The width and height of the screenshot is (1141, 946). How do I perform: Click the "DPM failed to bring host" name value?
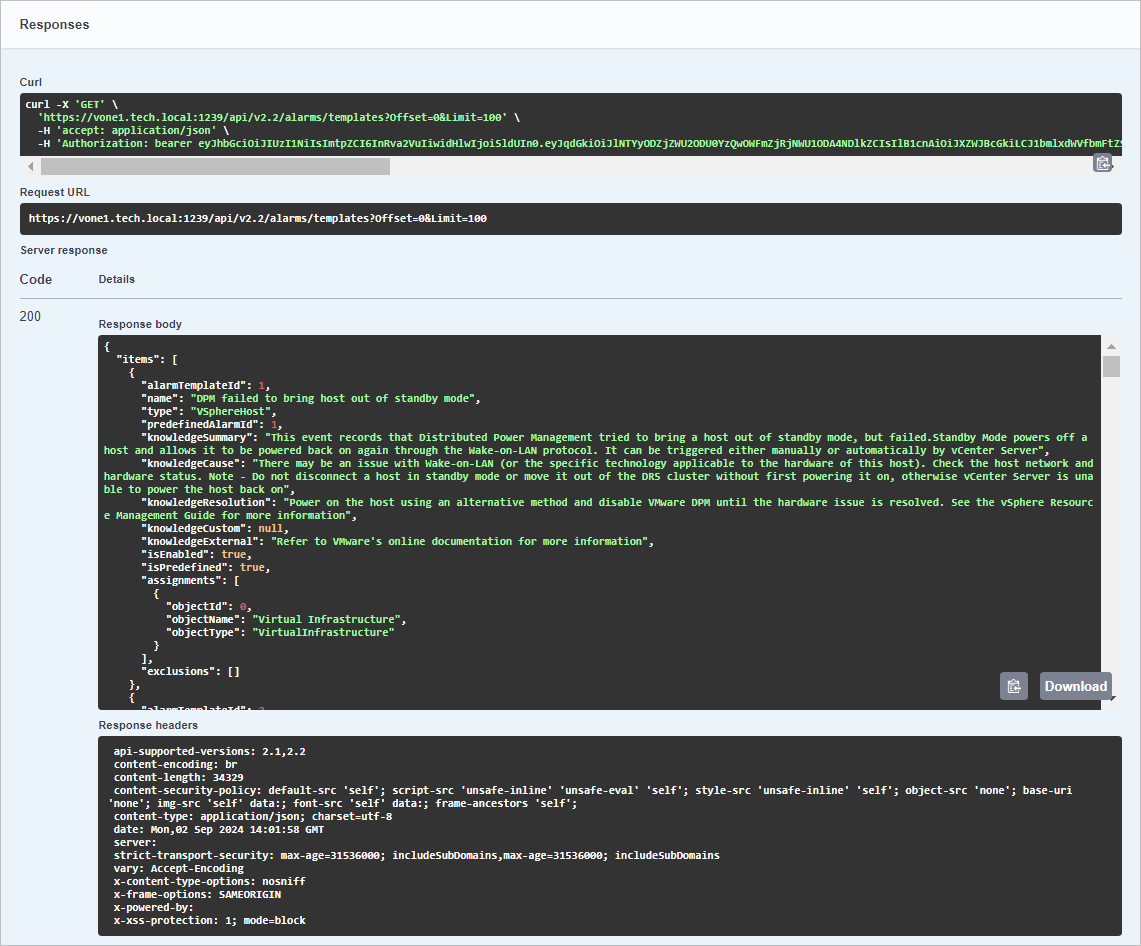[x=334, y=399]
